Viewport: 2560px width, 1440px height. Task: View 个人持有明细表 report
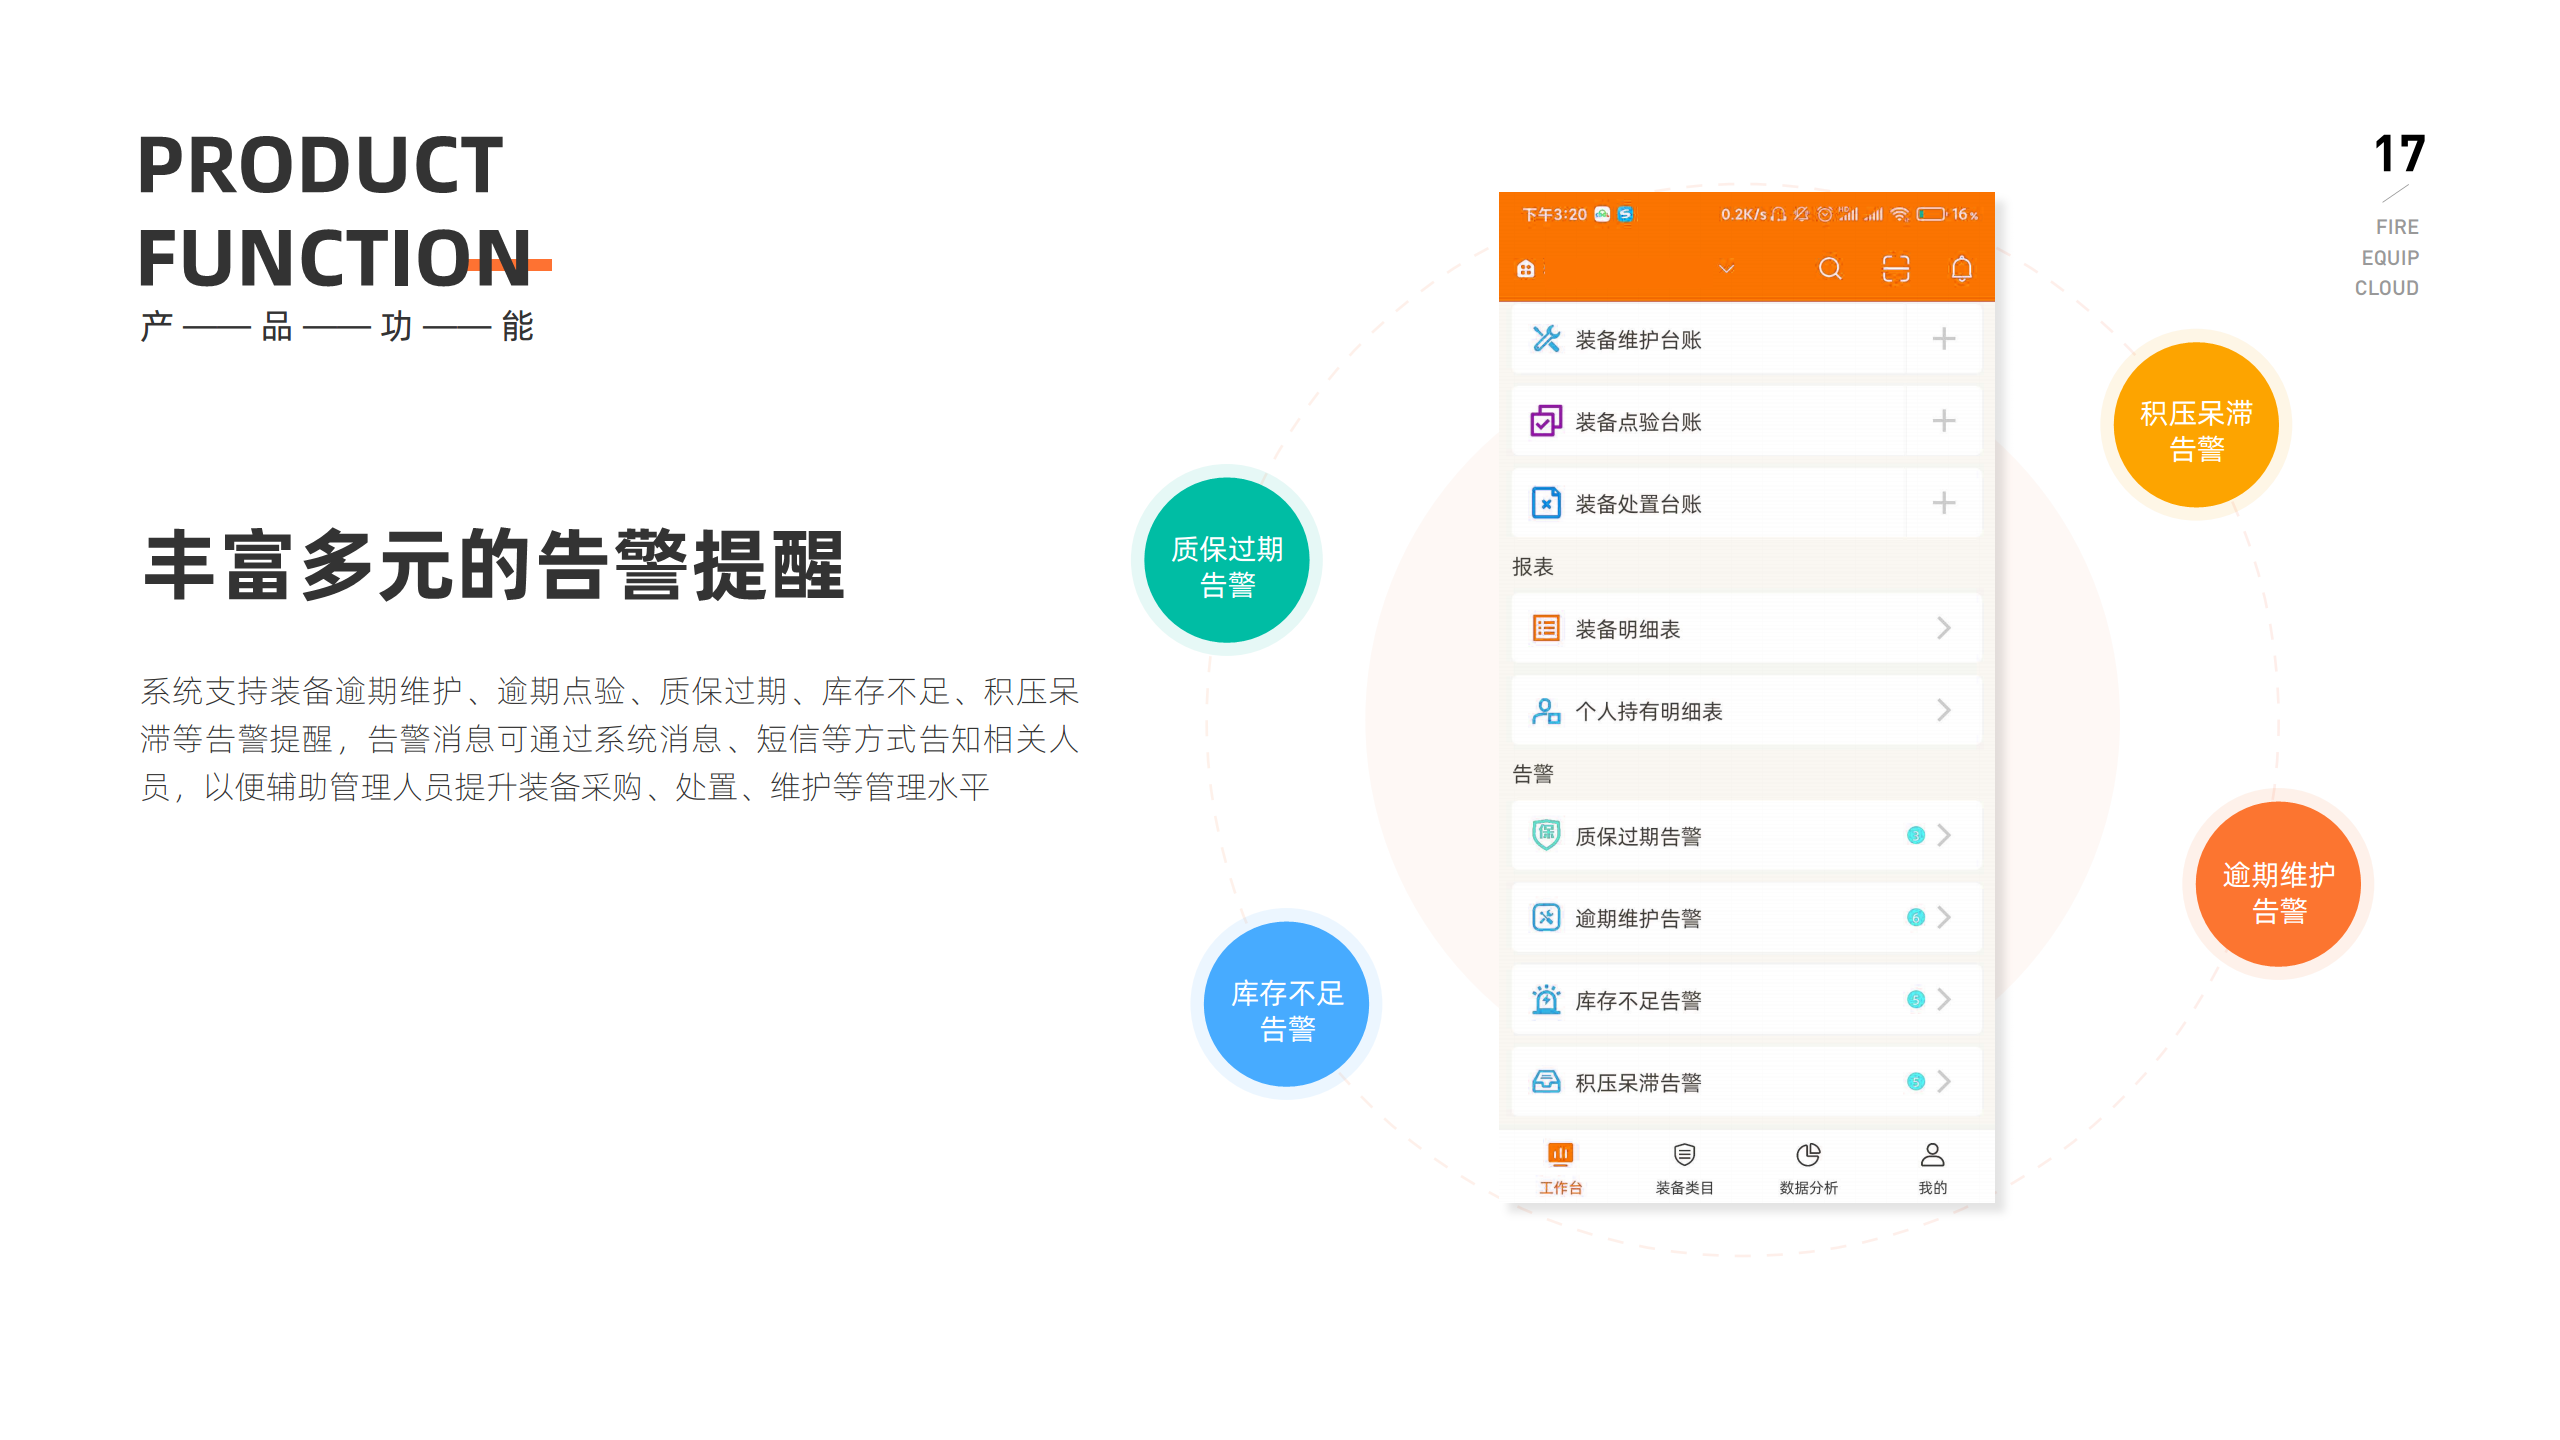1739,710
